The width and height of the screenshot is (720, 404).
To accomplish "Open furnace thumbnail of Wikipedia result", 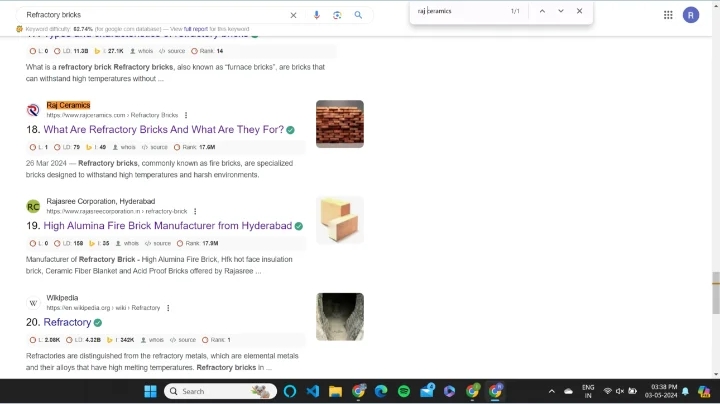I will [340, 317].
